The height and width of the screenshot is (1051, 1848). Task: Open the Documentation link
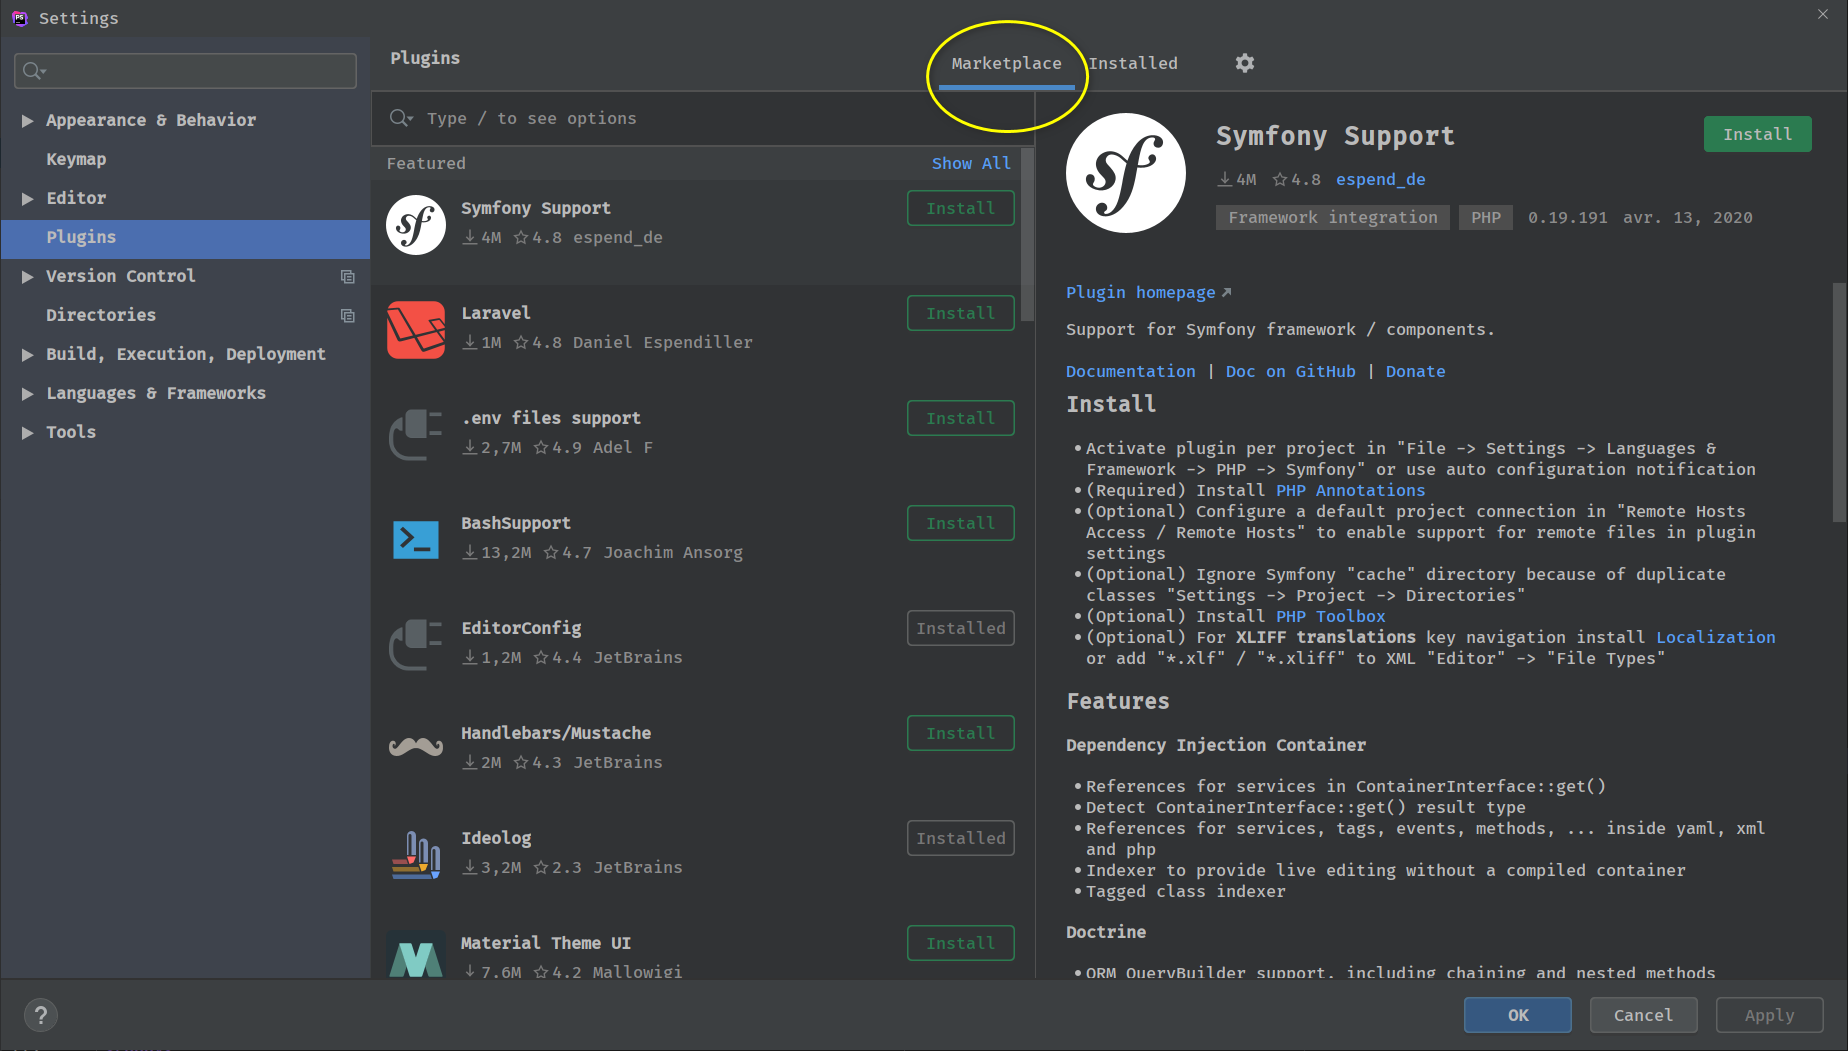[x=1130, y=371]
